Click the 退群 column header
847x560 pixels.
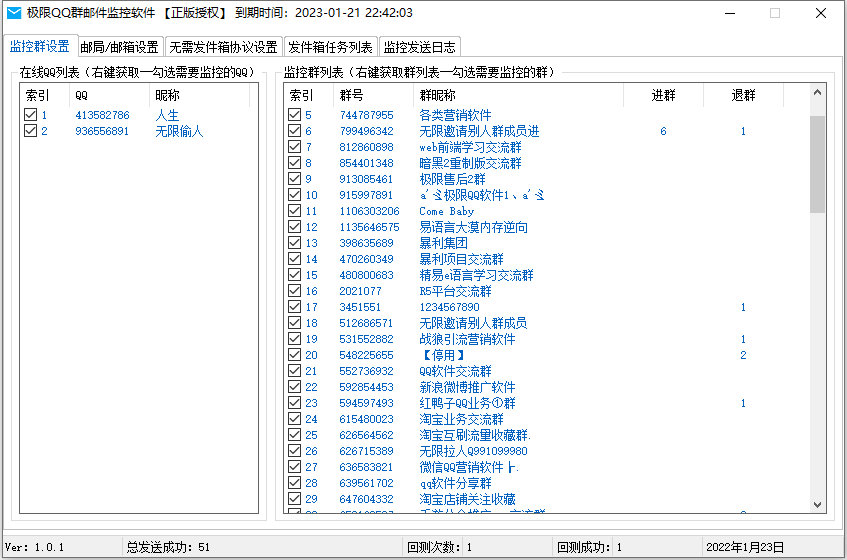743,96
